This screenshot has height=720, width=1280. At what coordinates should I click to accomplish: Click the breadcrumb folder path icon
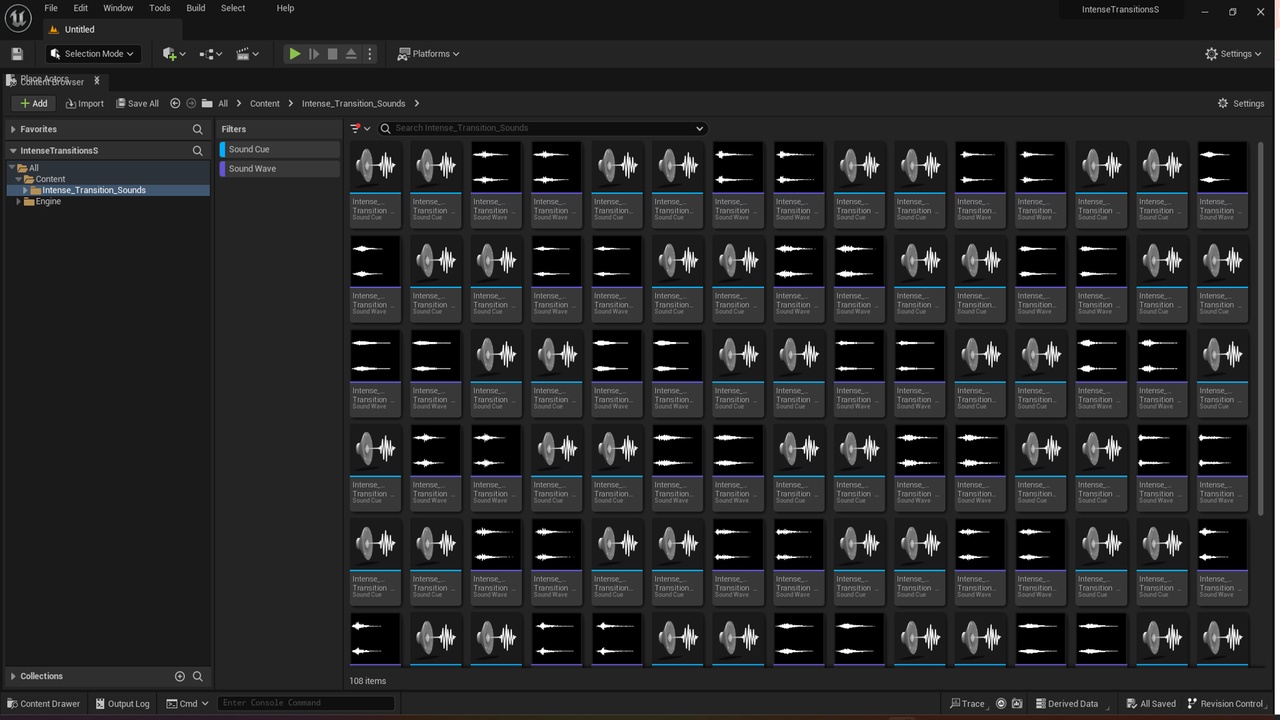207,103
